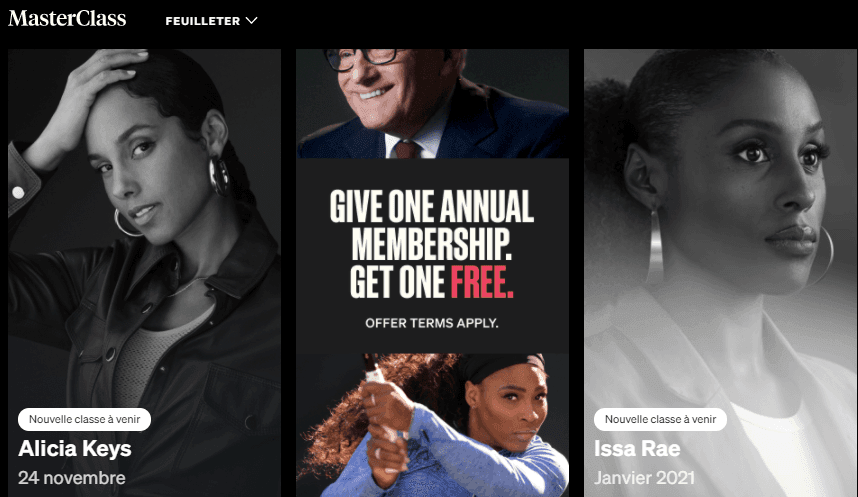
Task: Click the MEMBERSHIP word in promo
Action: pos(432,244)
